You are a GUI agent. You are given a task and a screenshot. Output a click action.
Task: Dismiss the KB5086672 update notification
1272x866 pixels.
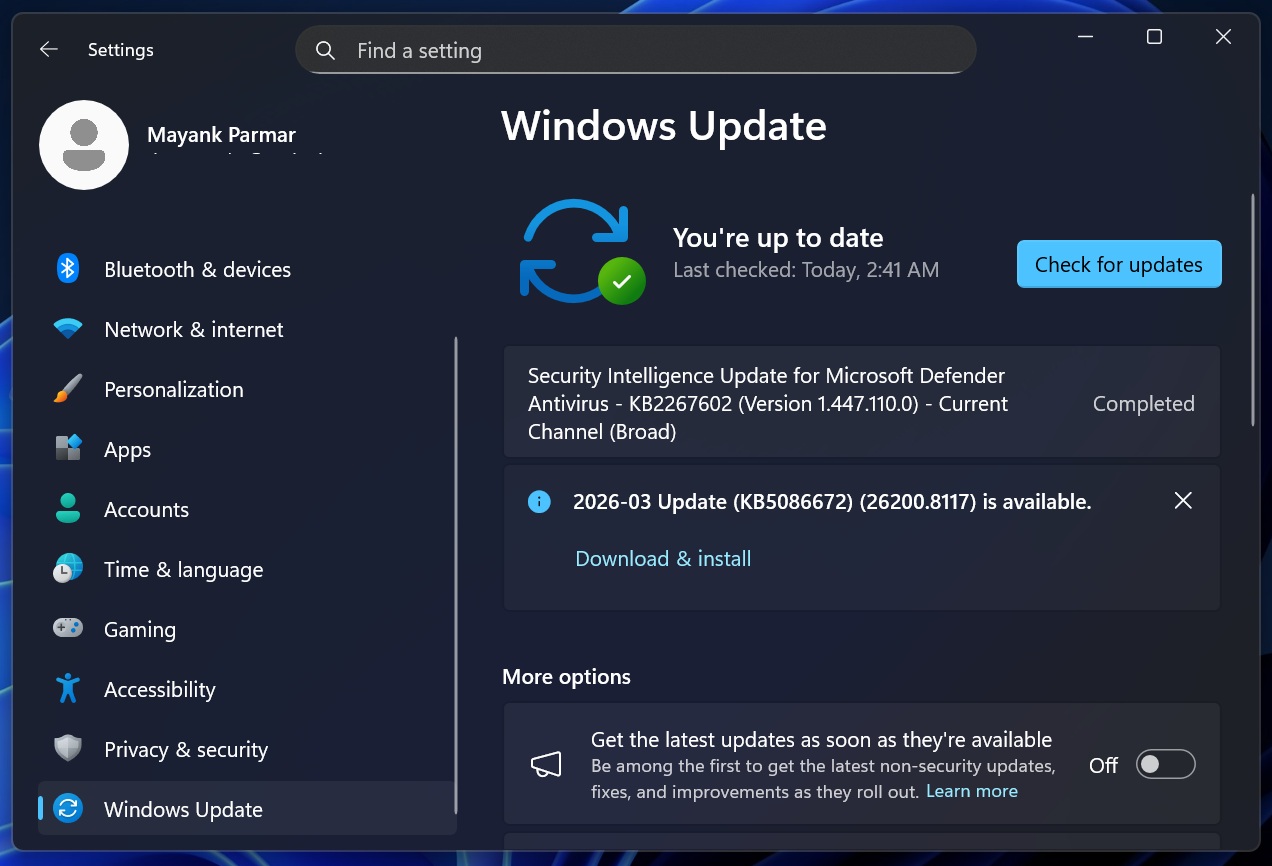(x=1183, y=501)
